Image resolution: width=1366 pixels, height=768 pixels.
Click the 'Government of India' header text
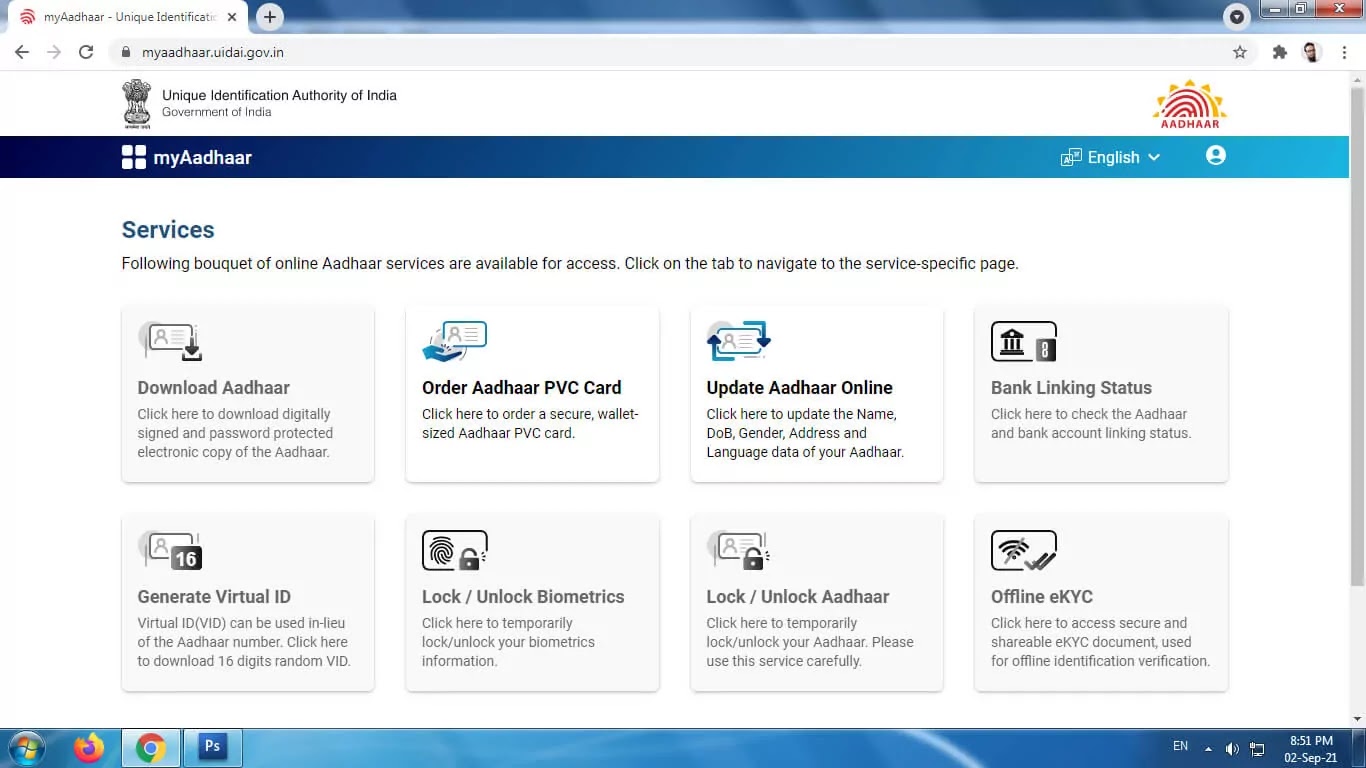217,112
